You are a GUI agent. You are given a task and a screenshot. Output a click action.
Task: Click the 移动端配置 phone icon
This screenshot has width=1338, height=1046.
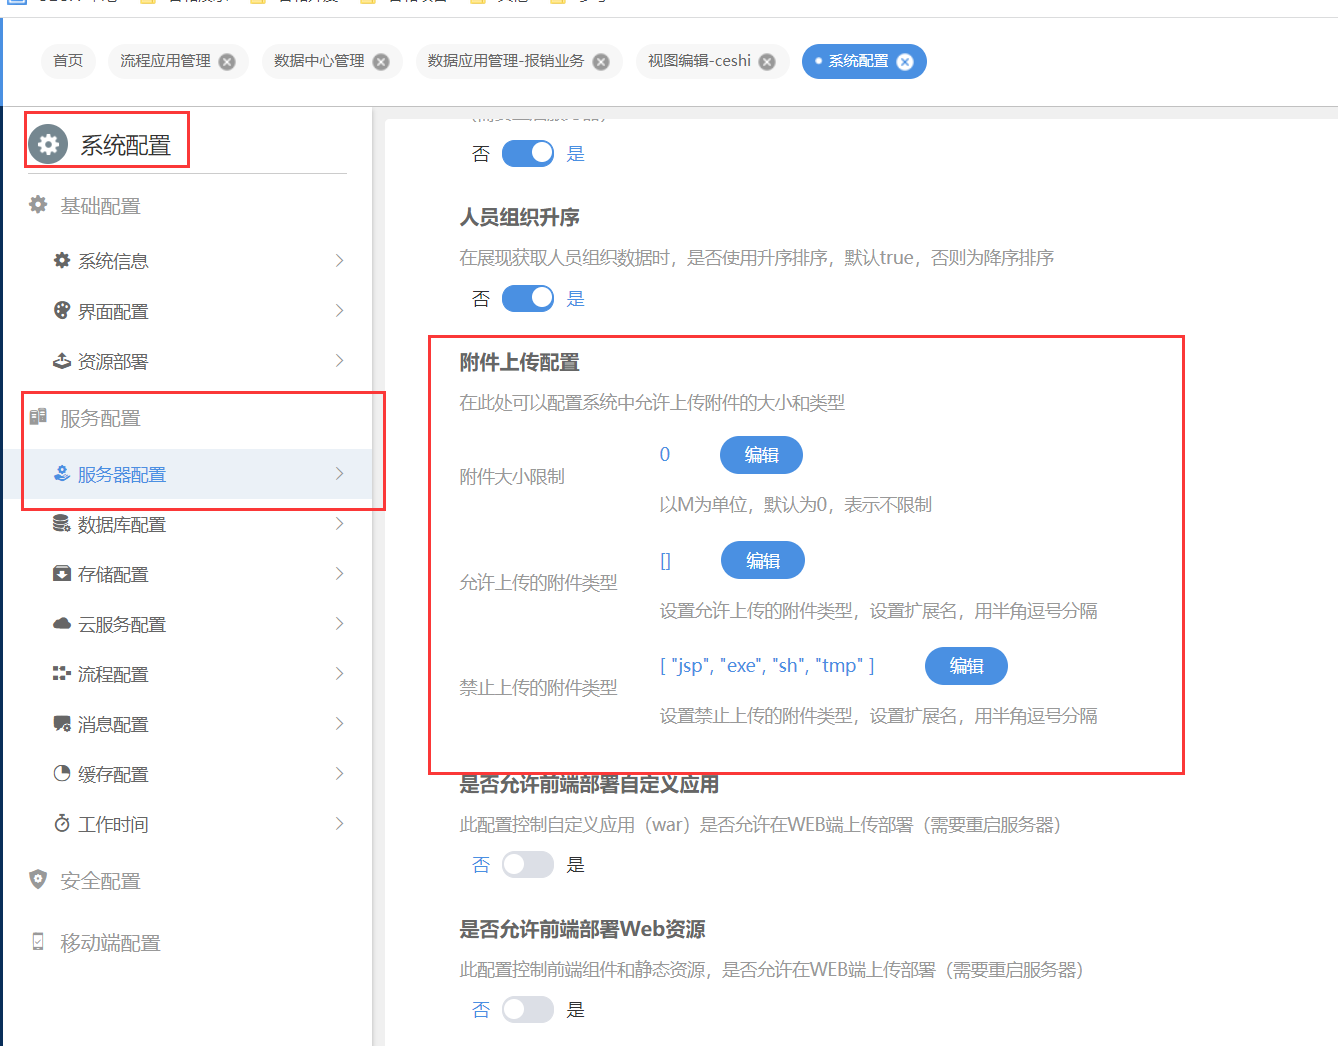(x=38, y=941)
